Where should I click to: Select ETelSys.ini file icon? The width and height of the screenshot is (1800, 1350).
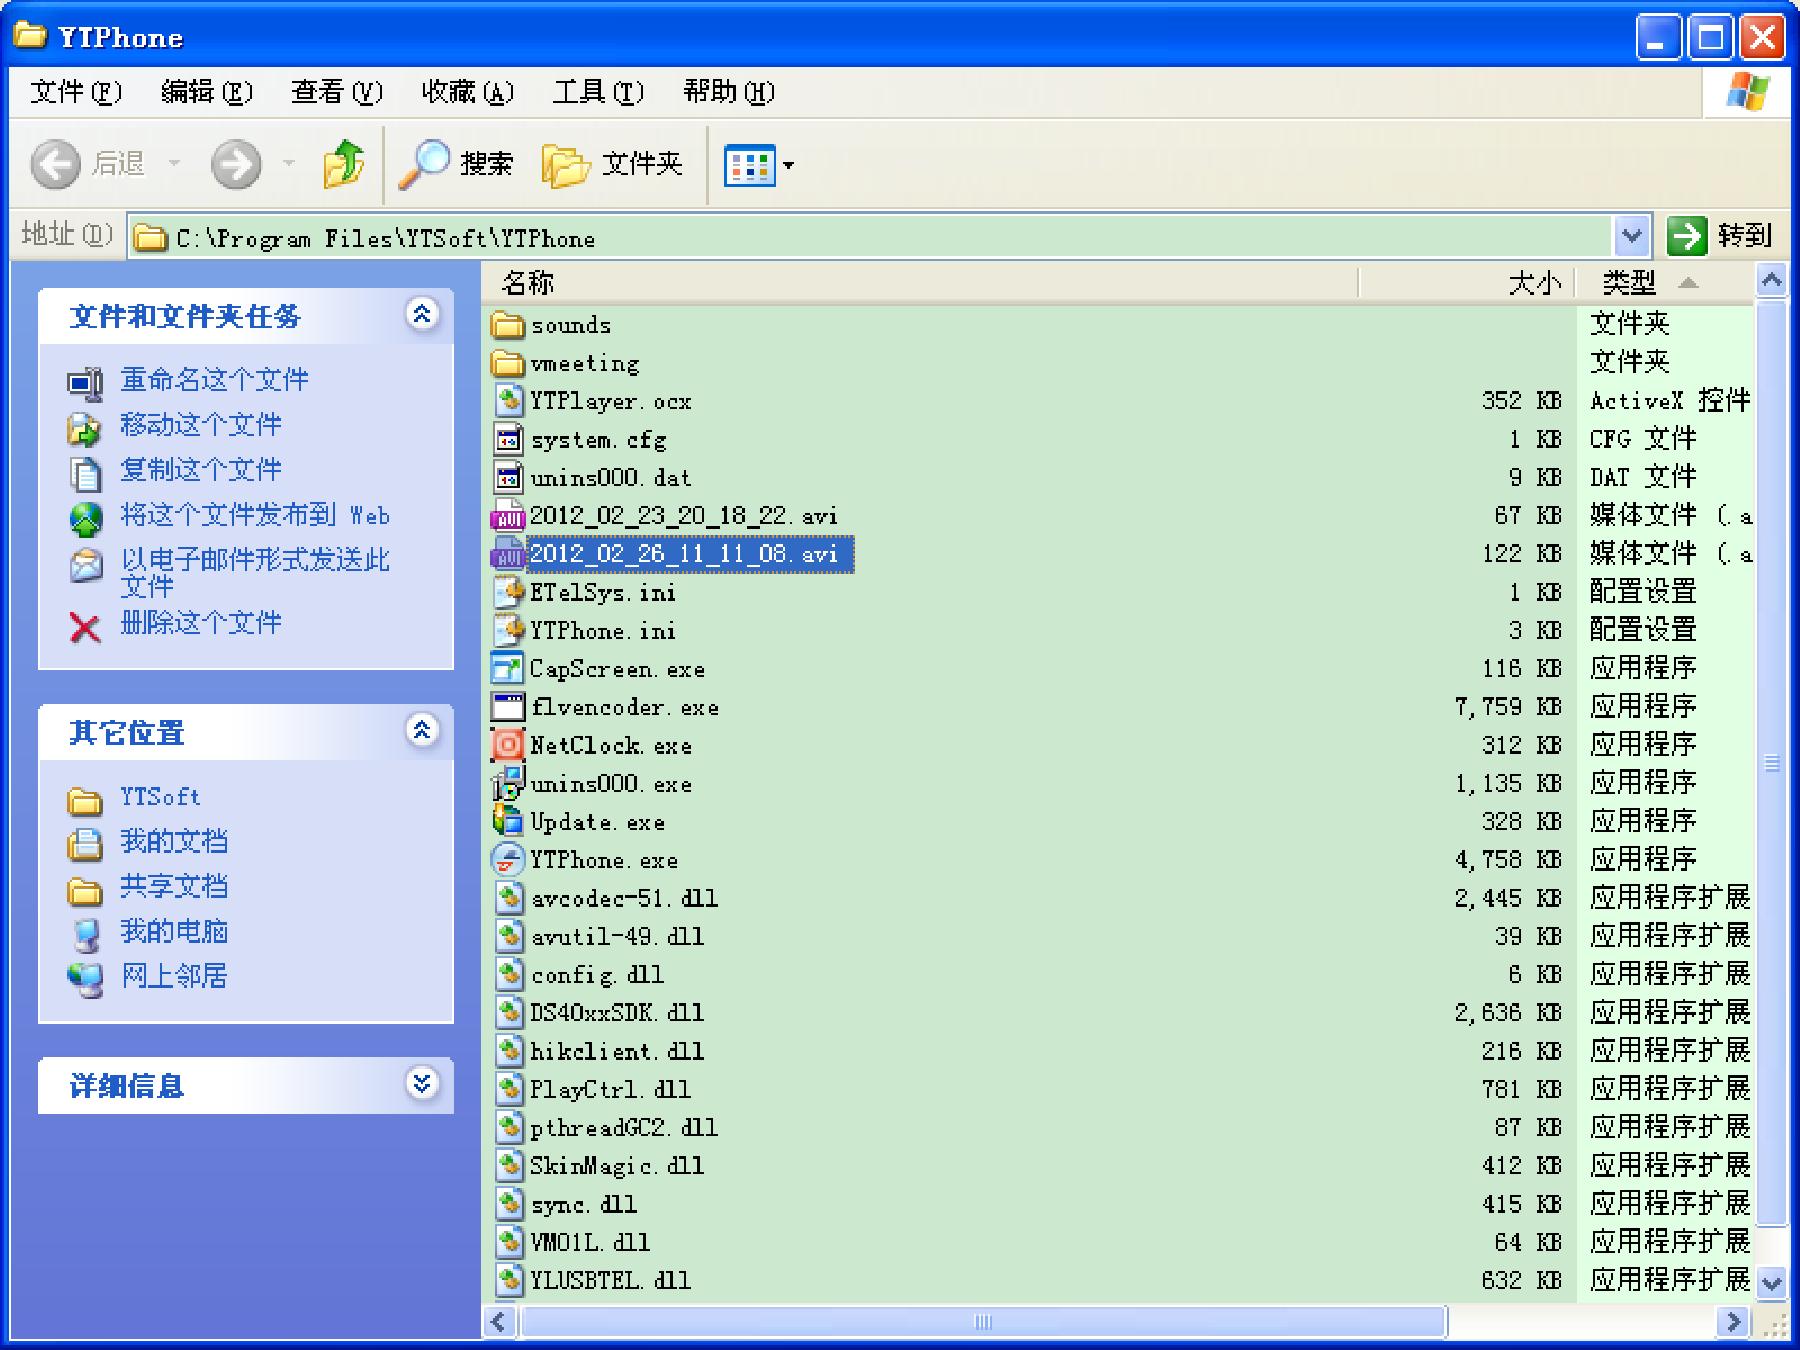tap(509, 592)
